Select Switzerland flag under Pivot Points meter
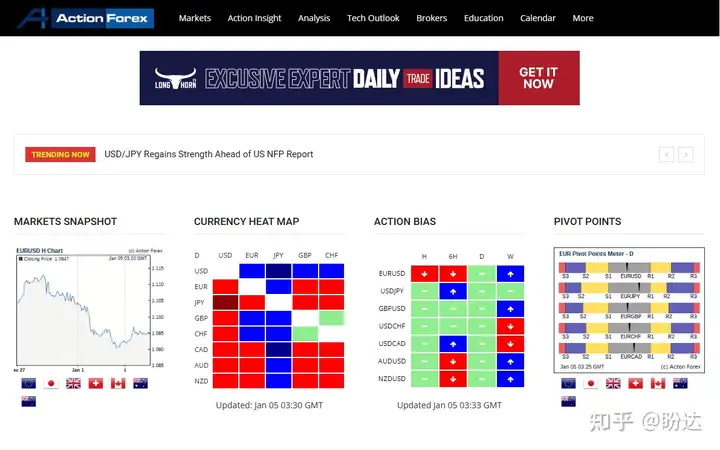Screen dimensions: 720x450 point(636,383)
